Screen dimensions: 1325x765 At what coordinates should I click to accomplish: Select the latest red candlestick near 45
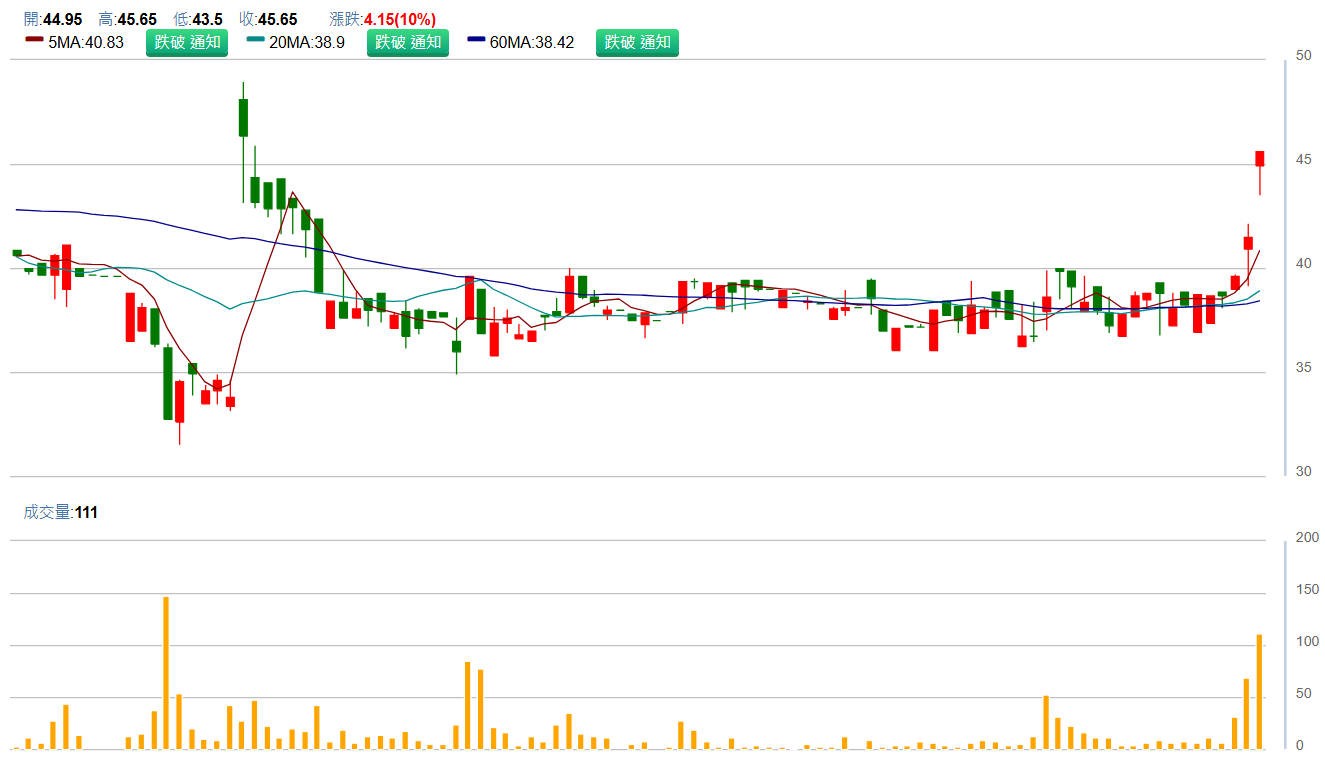pyautogui.click(x=1260, y=159)
